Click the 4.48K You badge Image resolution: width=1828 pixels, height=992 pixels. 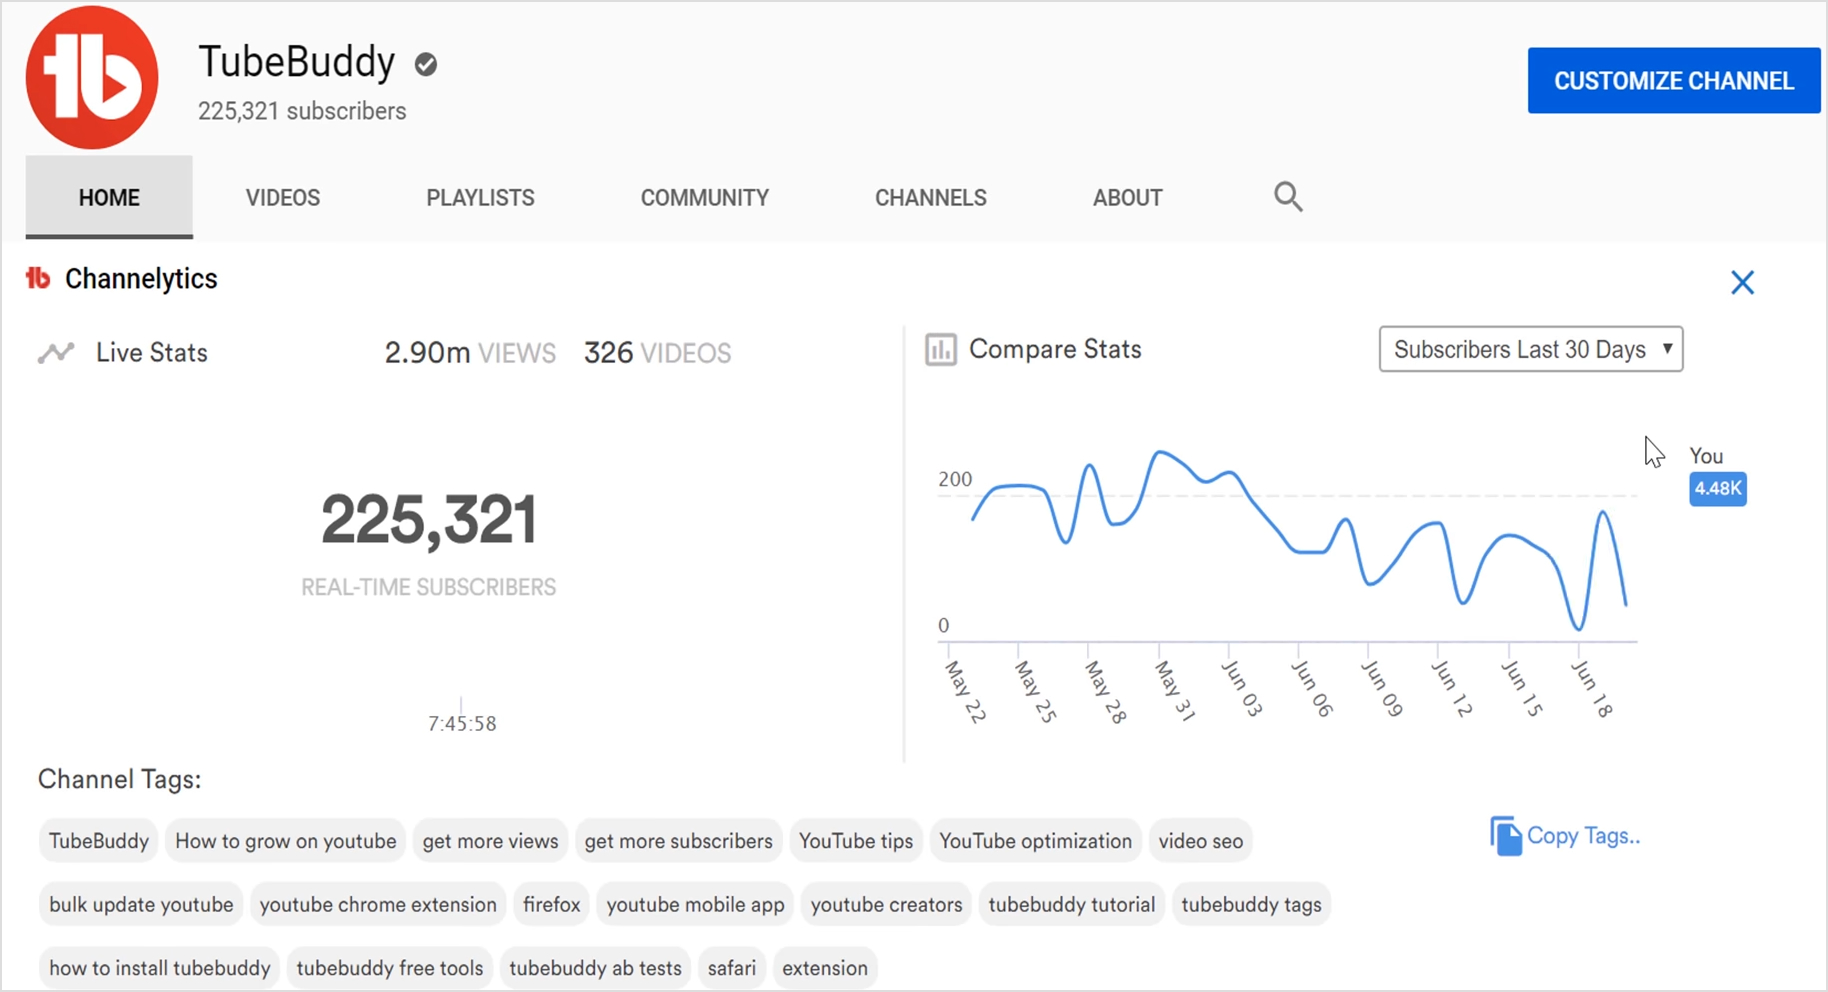pos(1718,489)
